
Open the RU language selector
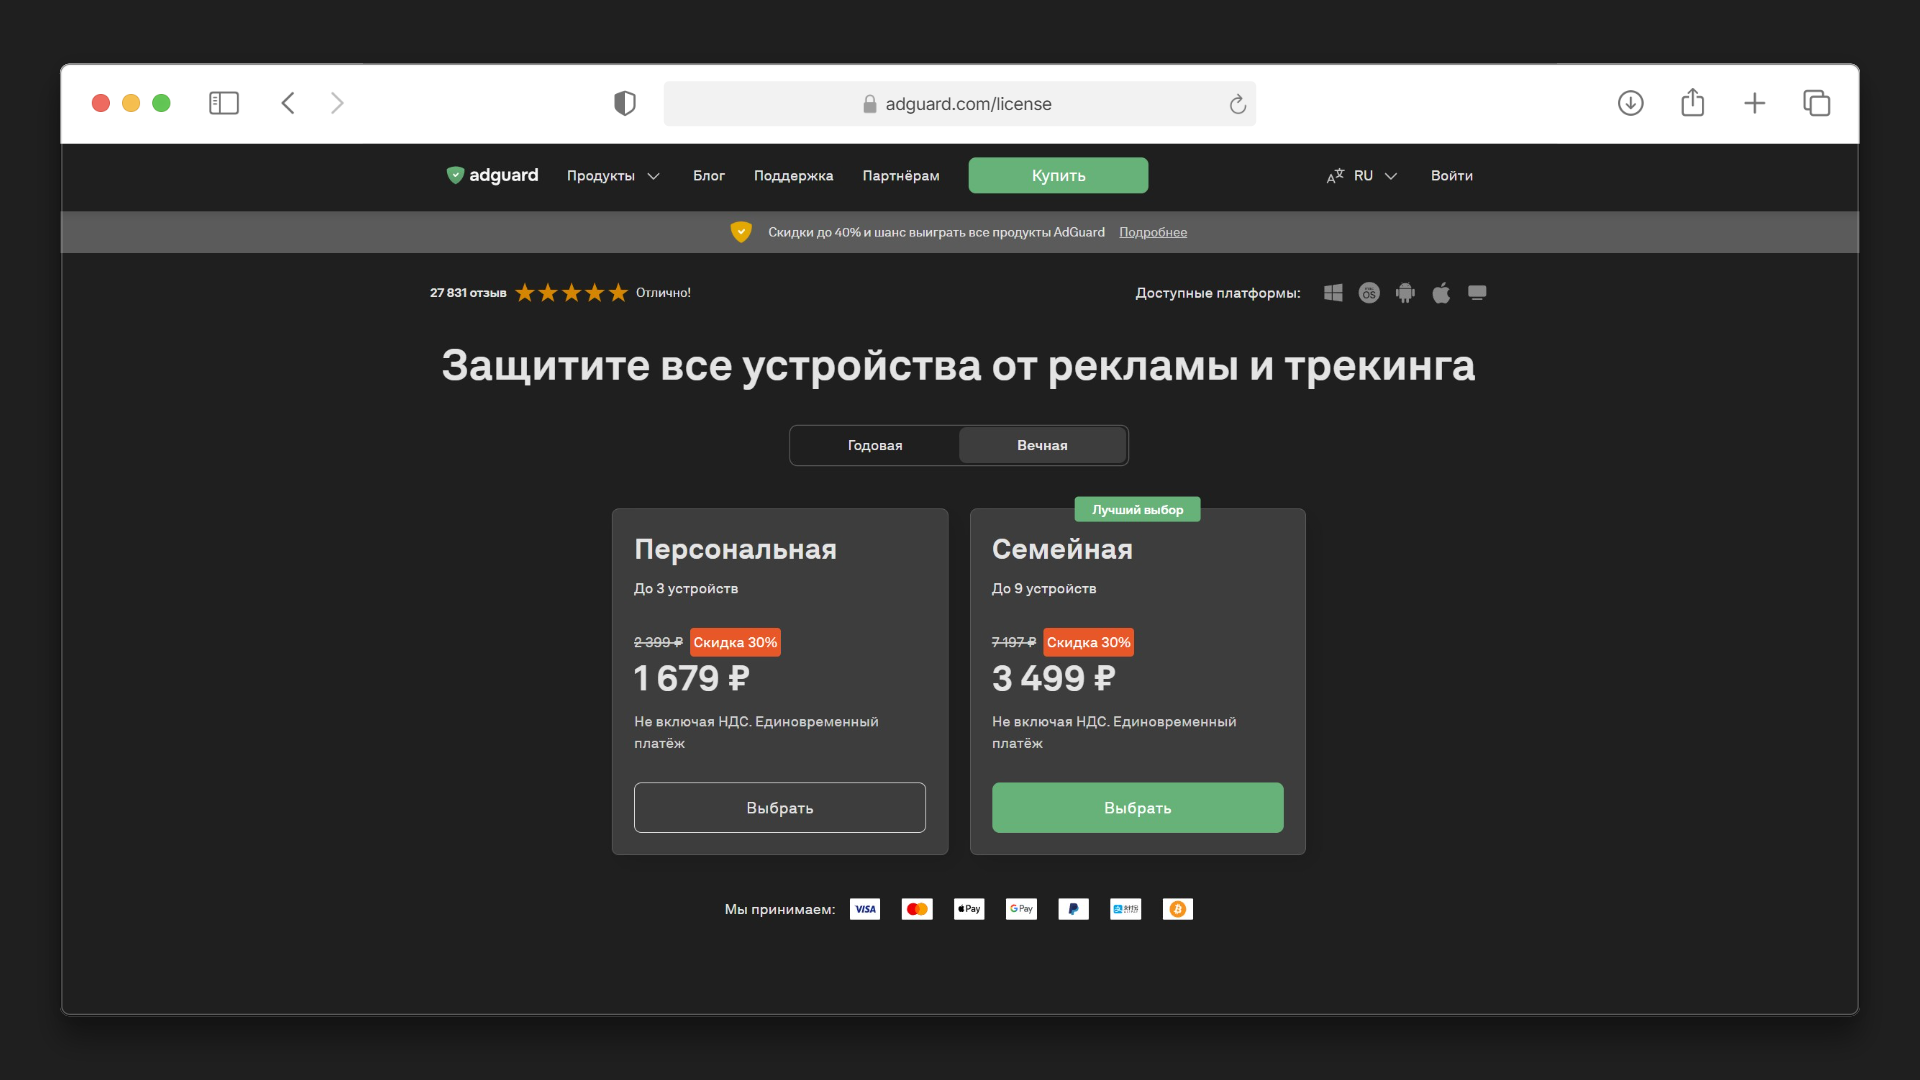(1362, 175)
